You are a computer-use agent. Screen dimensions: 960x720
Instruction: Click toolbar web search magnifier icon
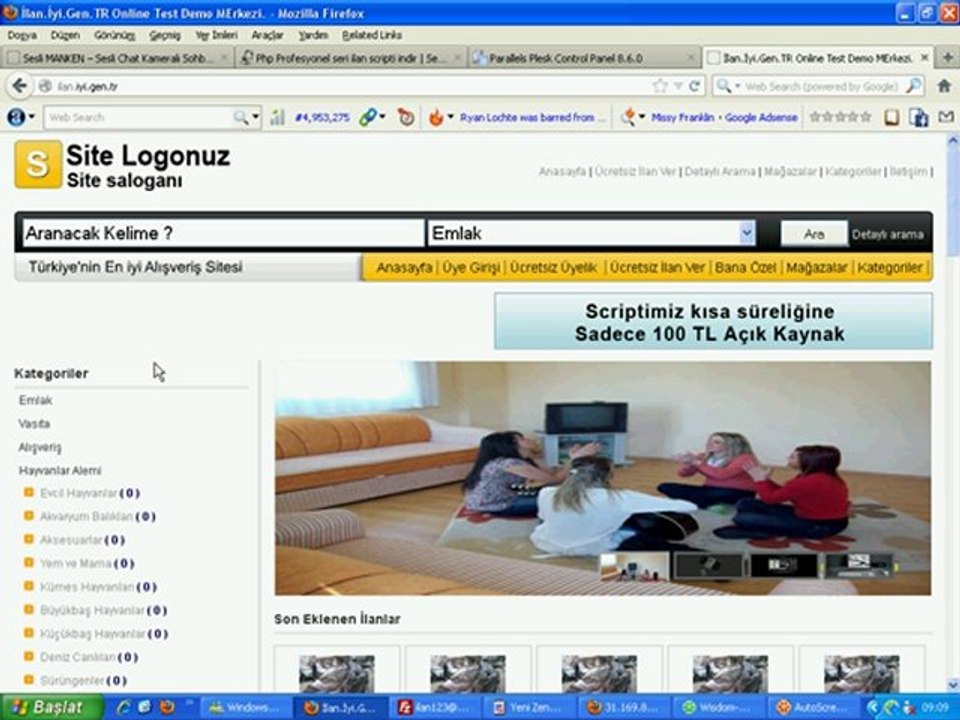[x=241, y=117]
